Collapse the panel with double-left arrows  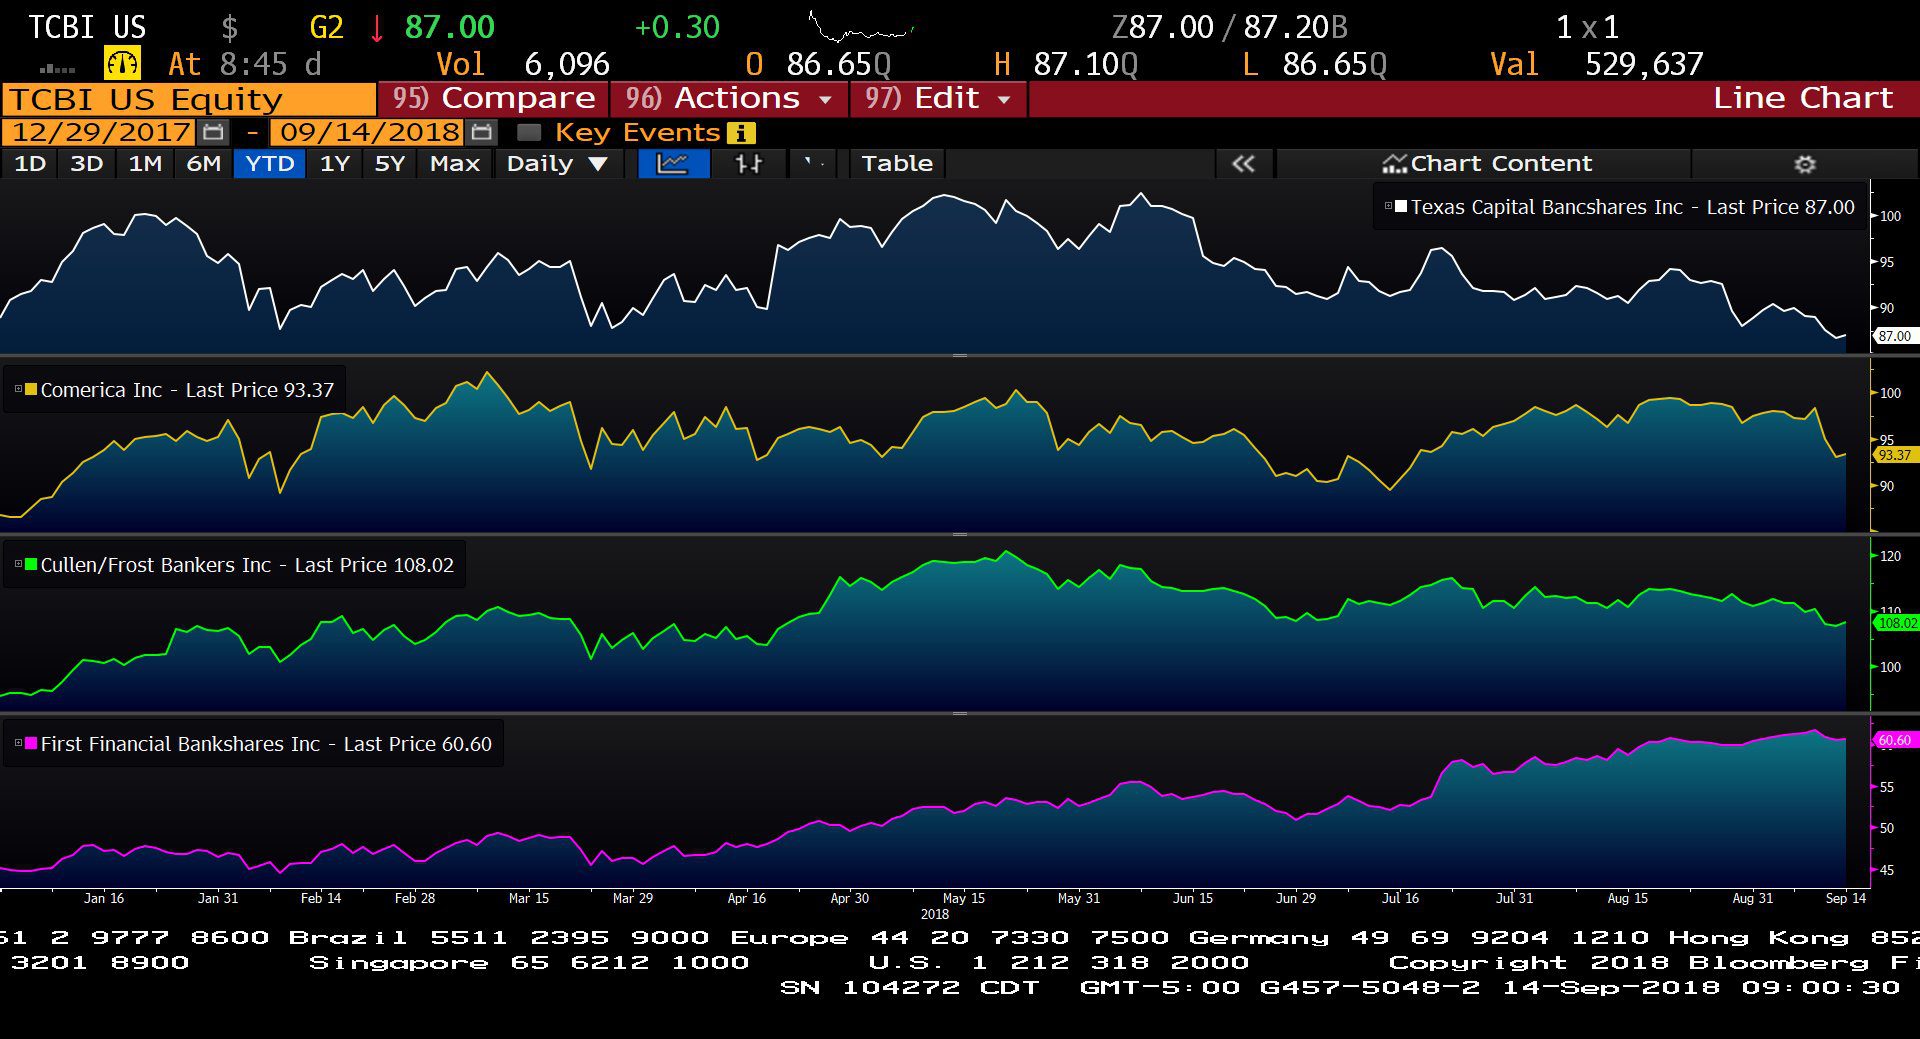[x=1243, y=164]
